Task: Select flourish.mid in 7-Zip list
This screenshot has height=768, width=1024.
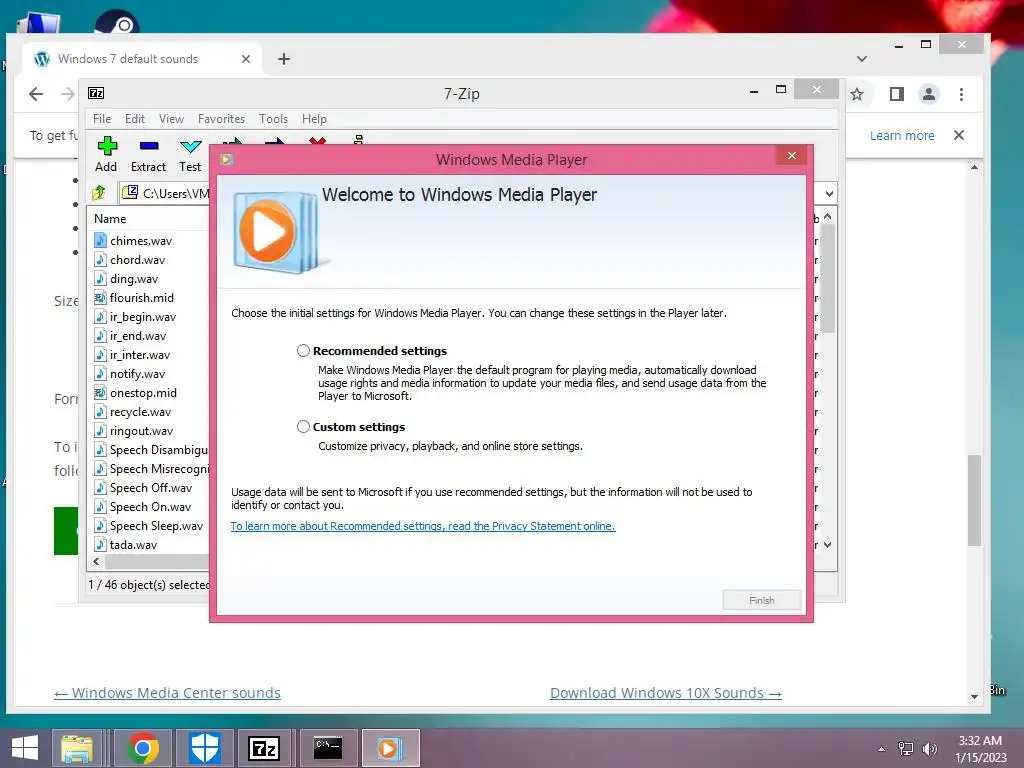Action: pyautogui.click(x=142, y=298)
